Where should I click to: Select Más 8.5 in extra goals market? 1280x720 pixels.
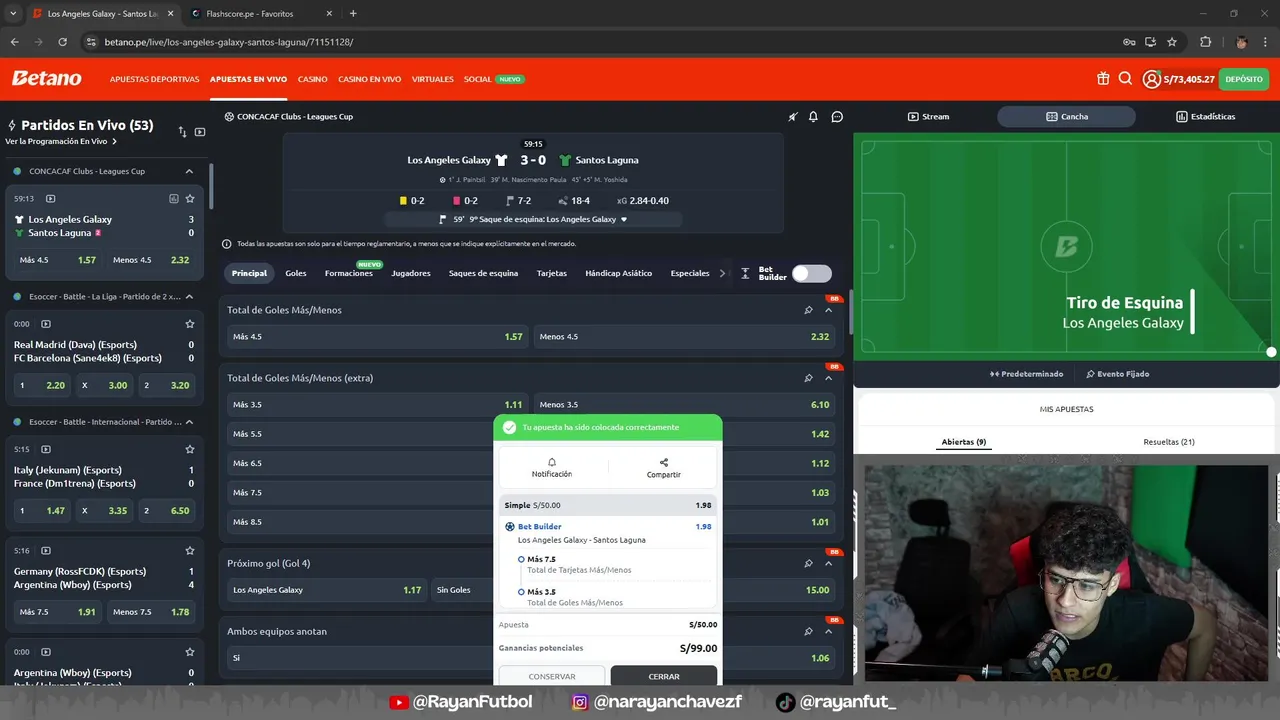click(x=362, y=522)
